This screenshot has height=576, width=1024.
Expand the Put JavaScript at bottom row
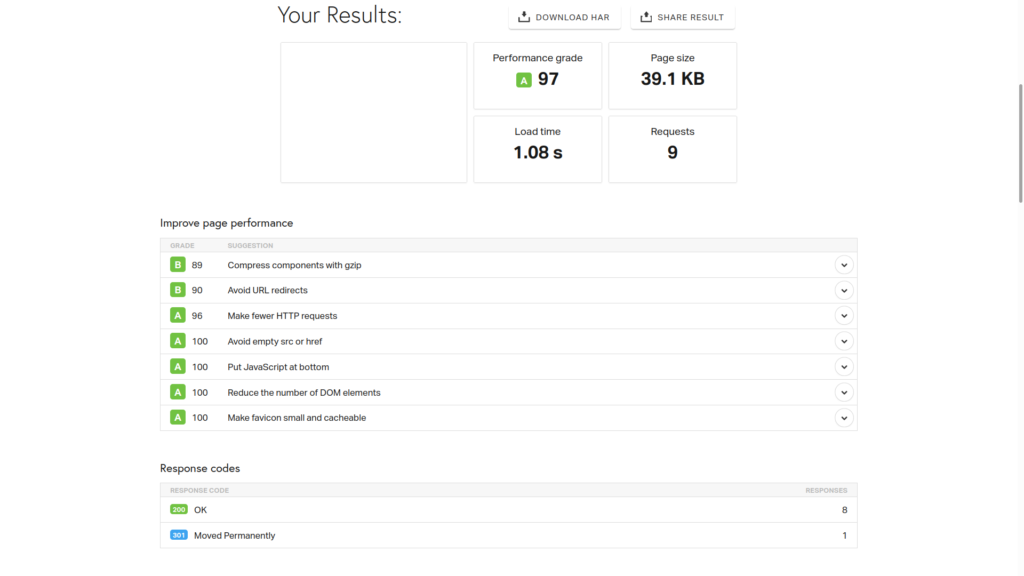[x=844, y=367]
